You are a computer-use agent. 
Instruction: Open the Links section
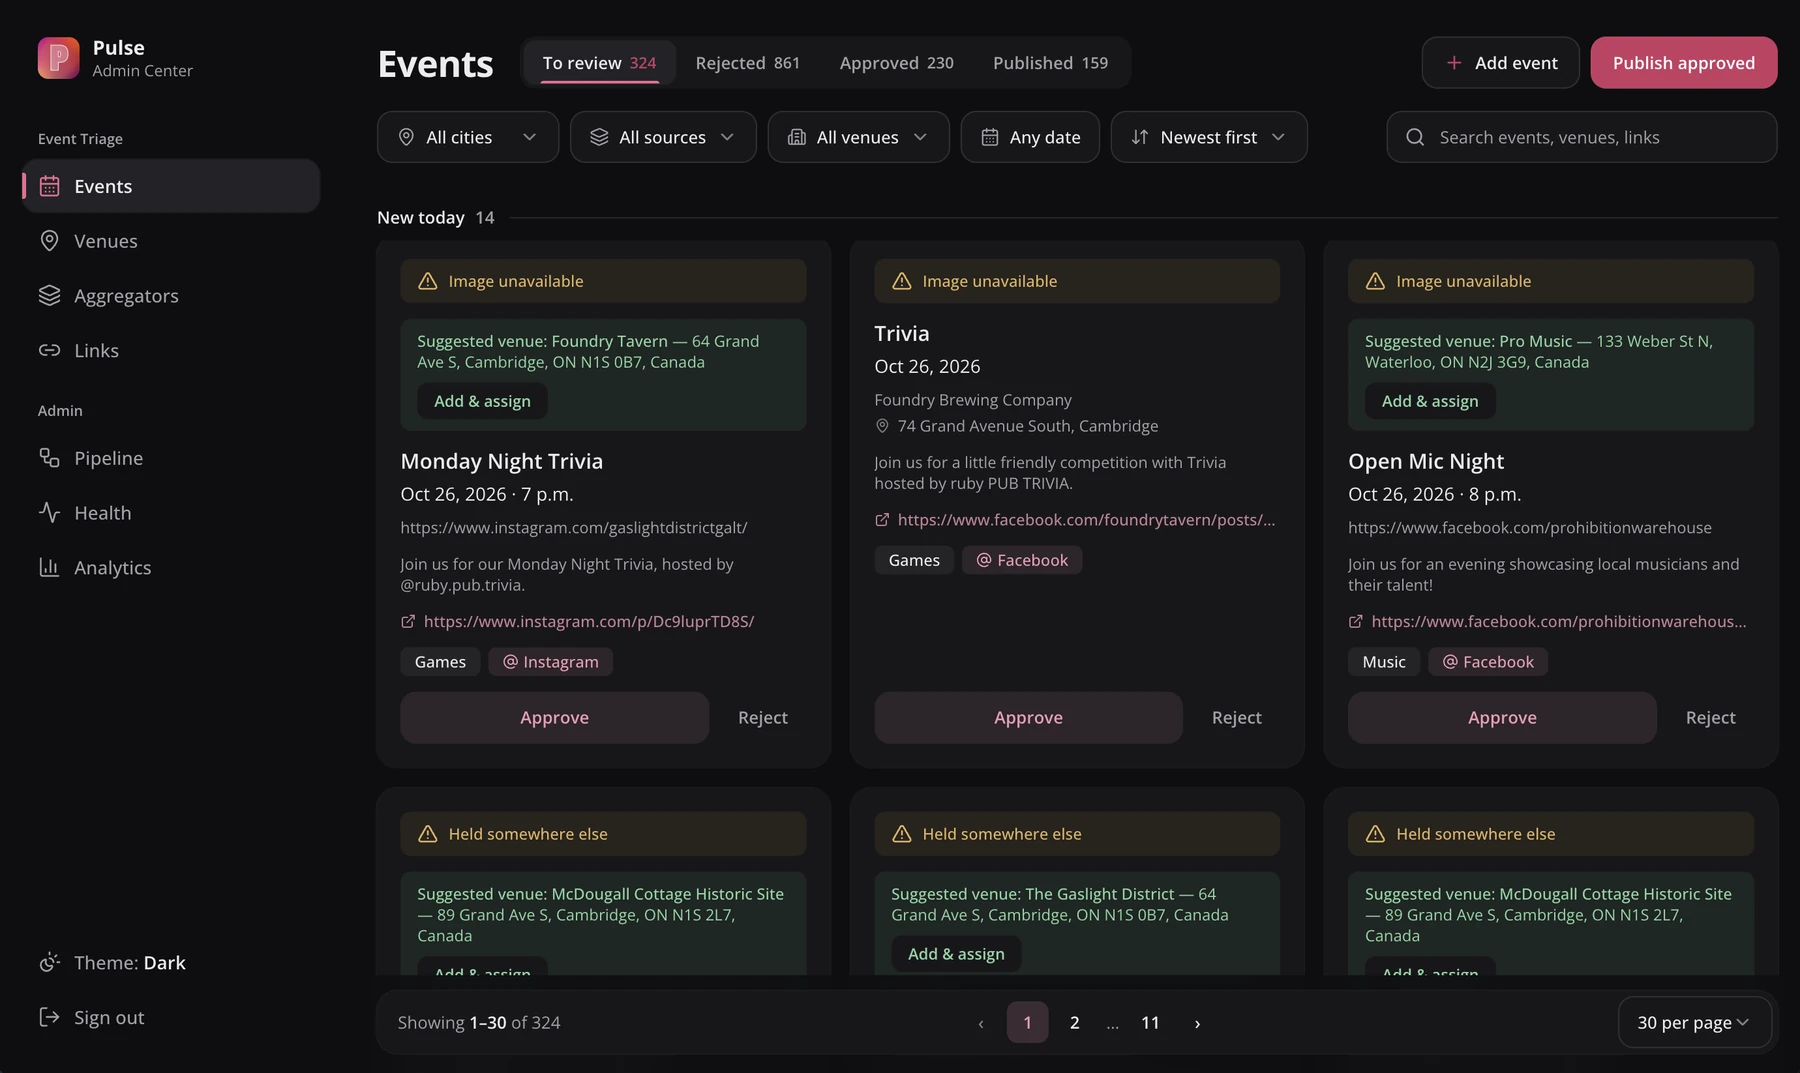point(171,350)
